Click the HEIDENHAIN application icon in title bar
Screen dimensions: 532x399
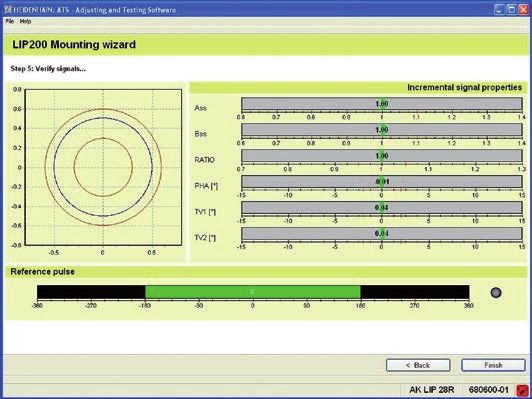[8, 9]
